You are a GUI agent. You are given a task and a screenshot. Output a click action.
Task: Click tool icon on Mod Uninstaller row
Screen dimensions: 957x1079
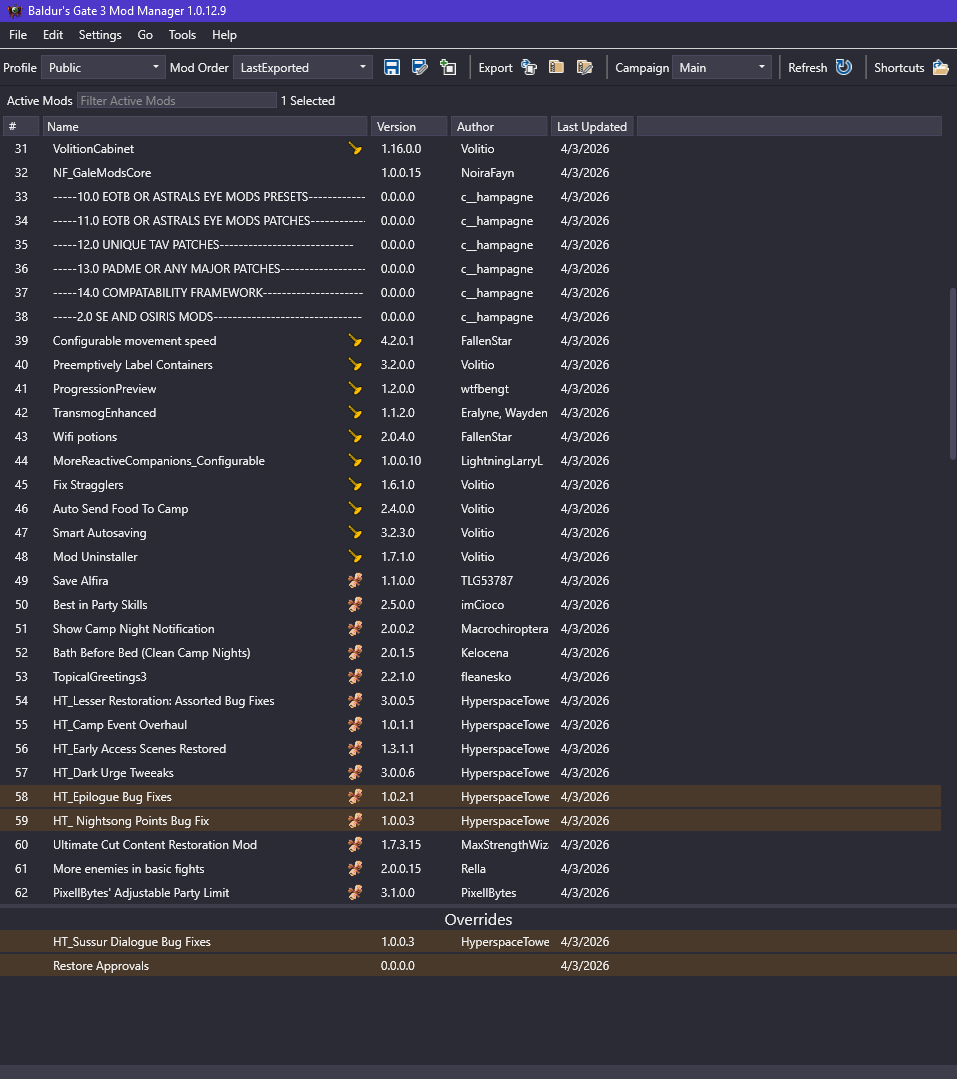click(x=355, y=557)
